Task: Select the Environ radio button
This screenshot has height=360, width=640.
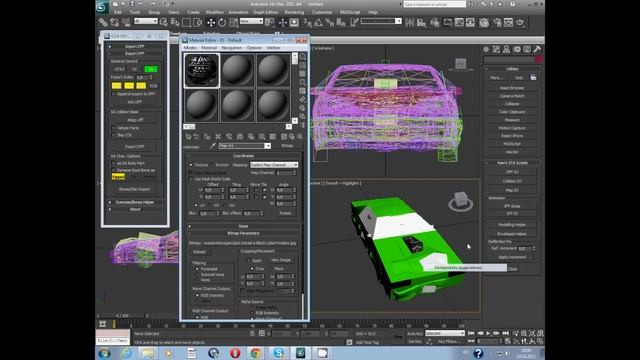Action: (x=212, y=165)
